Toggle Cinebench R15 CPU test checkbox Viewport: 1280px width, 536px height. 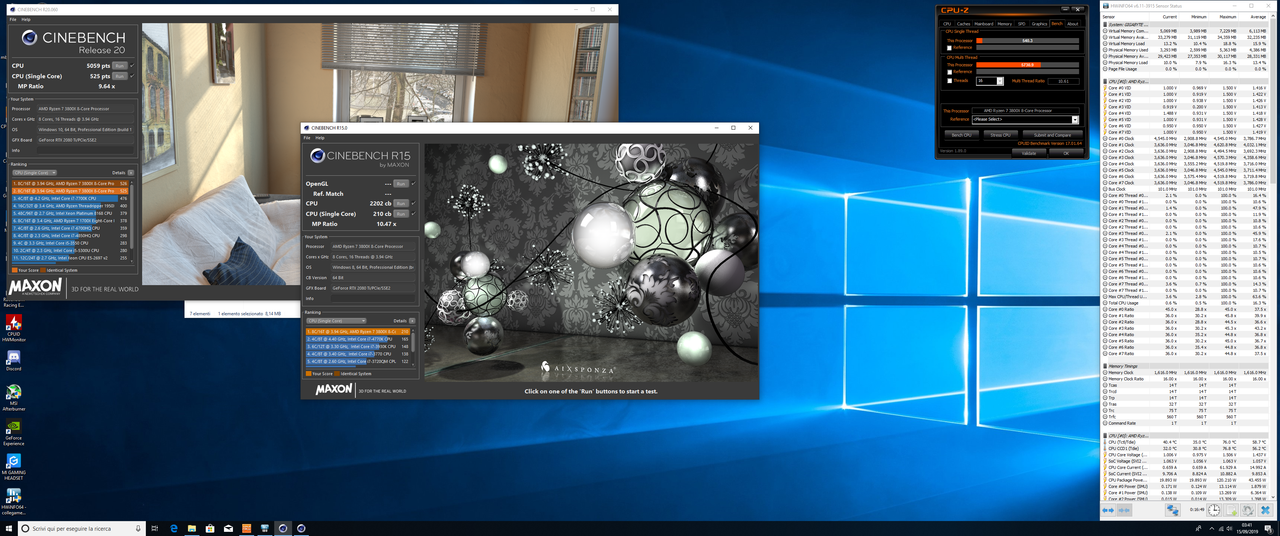point(413,203)
